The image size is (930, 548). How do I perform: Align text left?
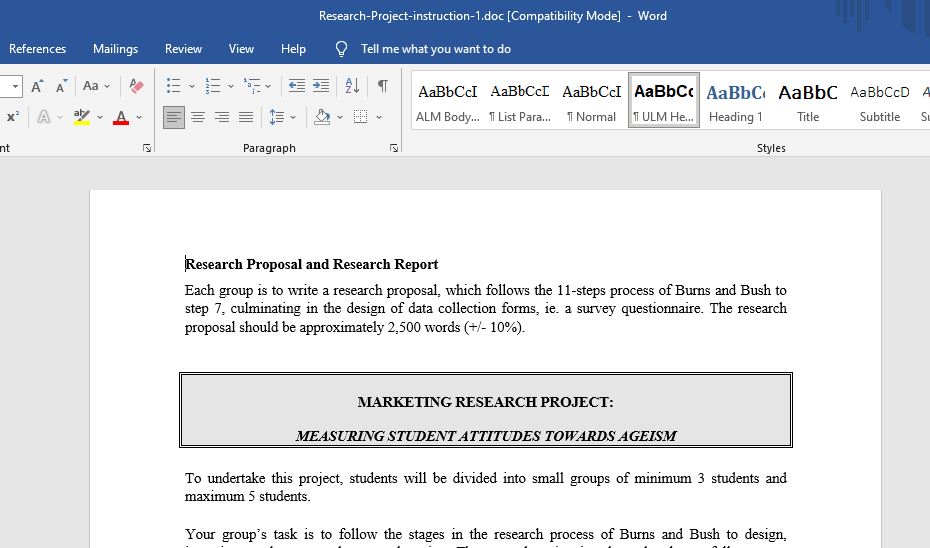[x=174, y=117]
